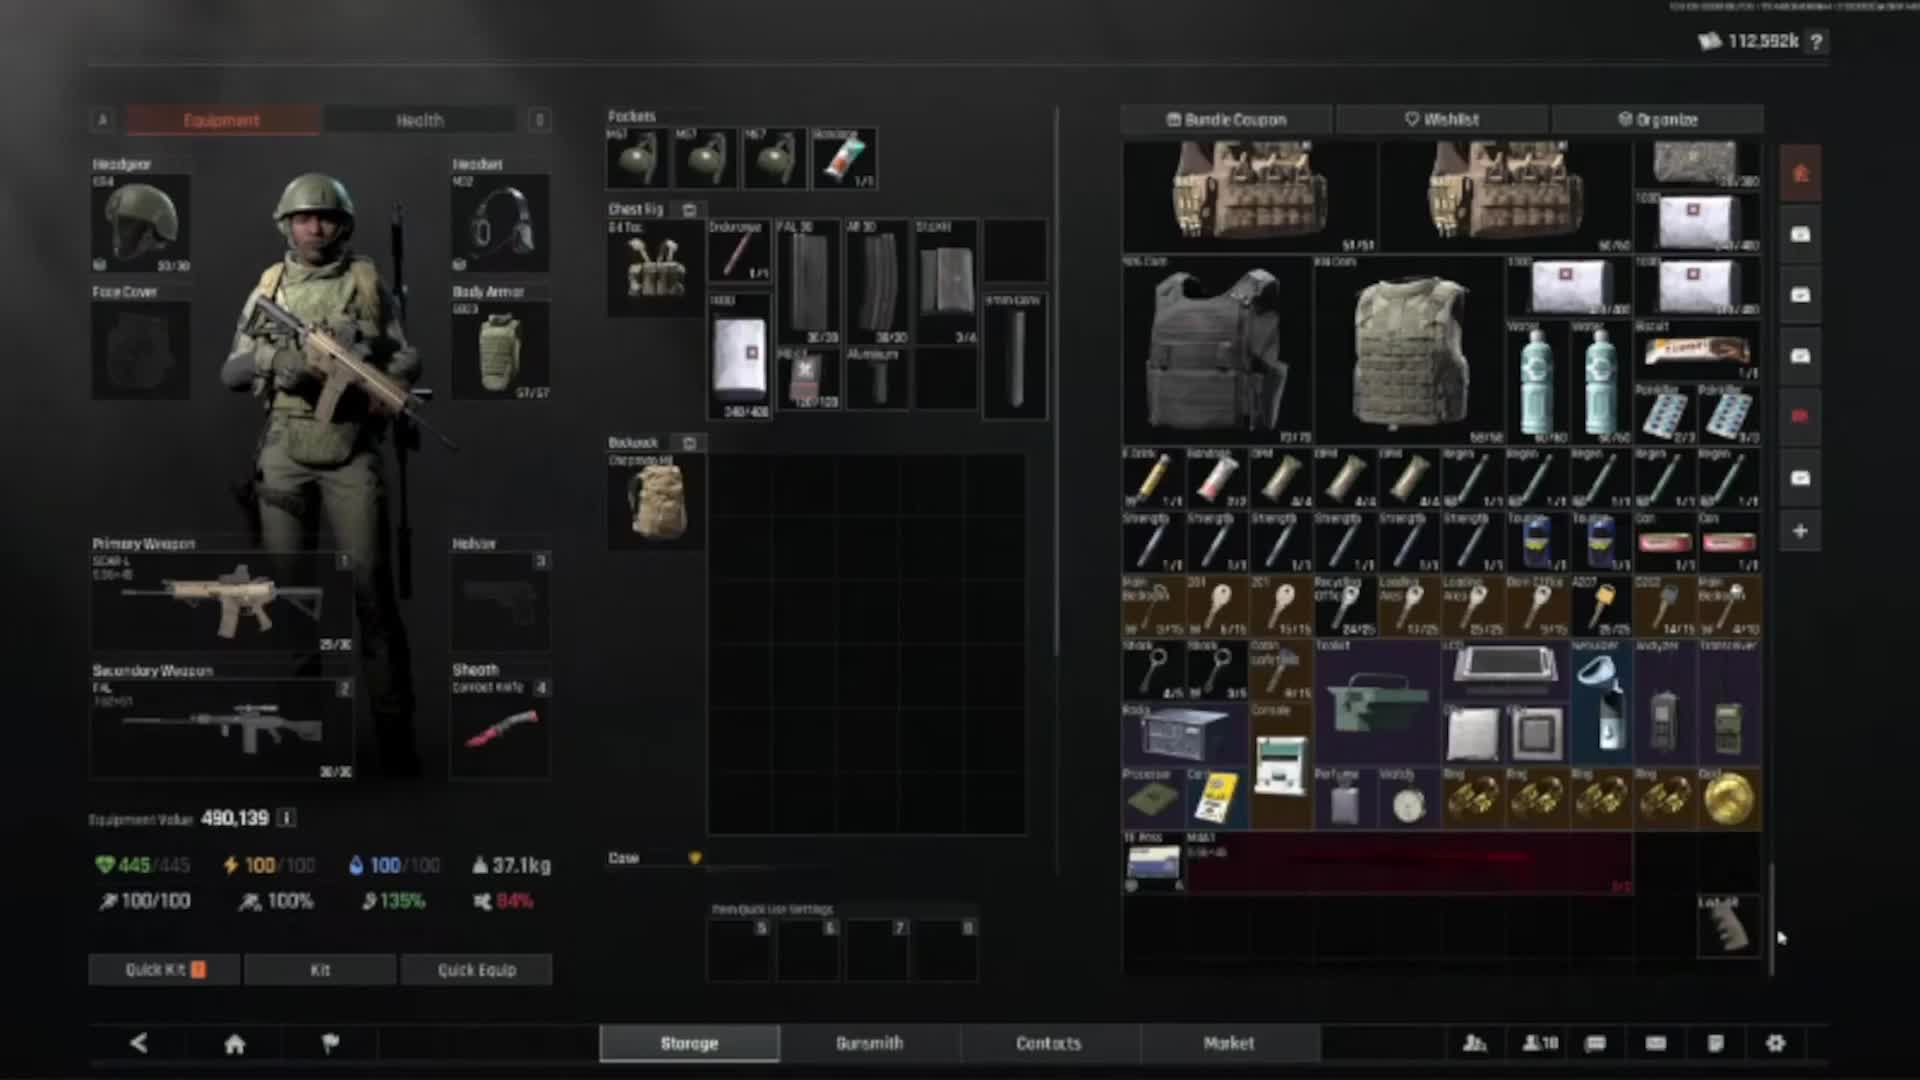Open settings gear icon
The image size is (1920, 1080).
pyautogui.click(x=1776, y=1043)
